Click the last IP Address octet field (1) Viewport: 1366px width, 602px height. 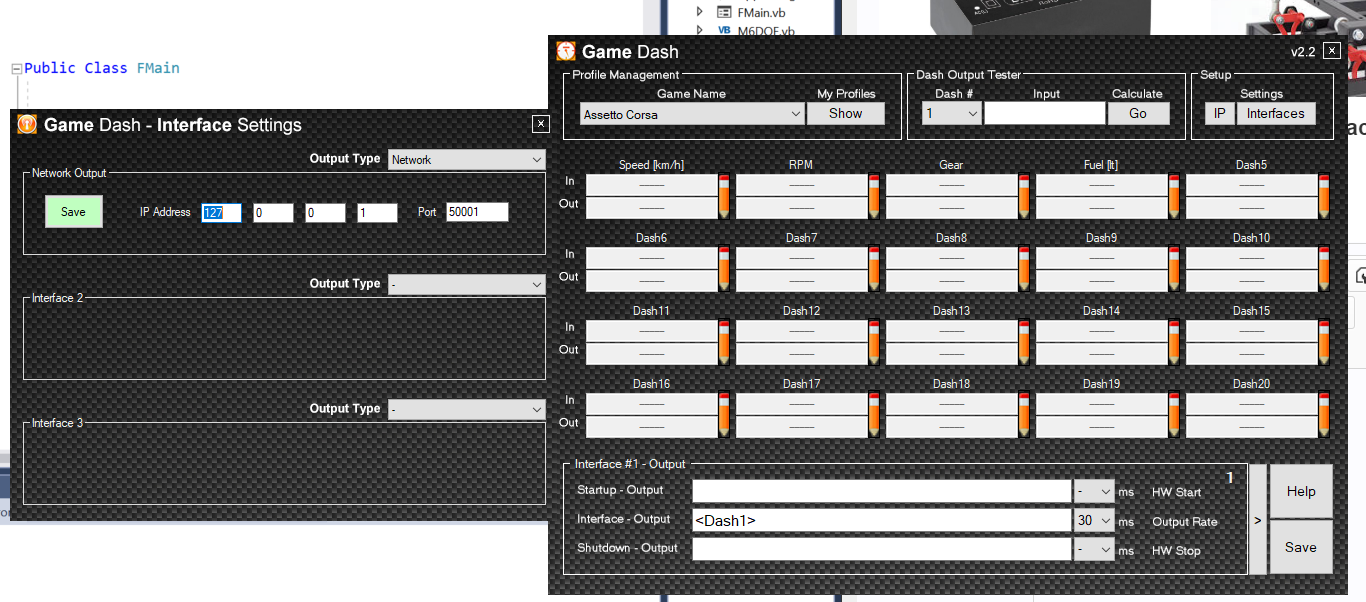pyautogui.click(x=377, y=213)
